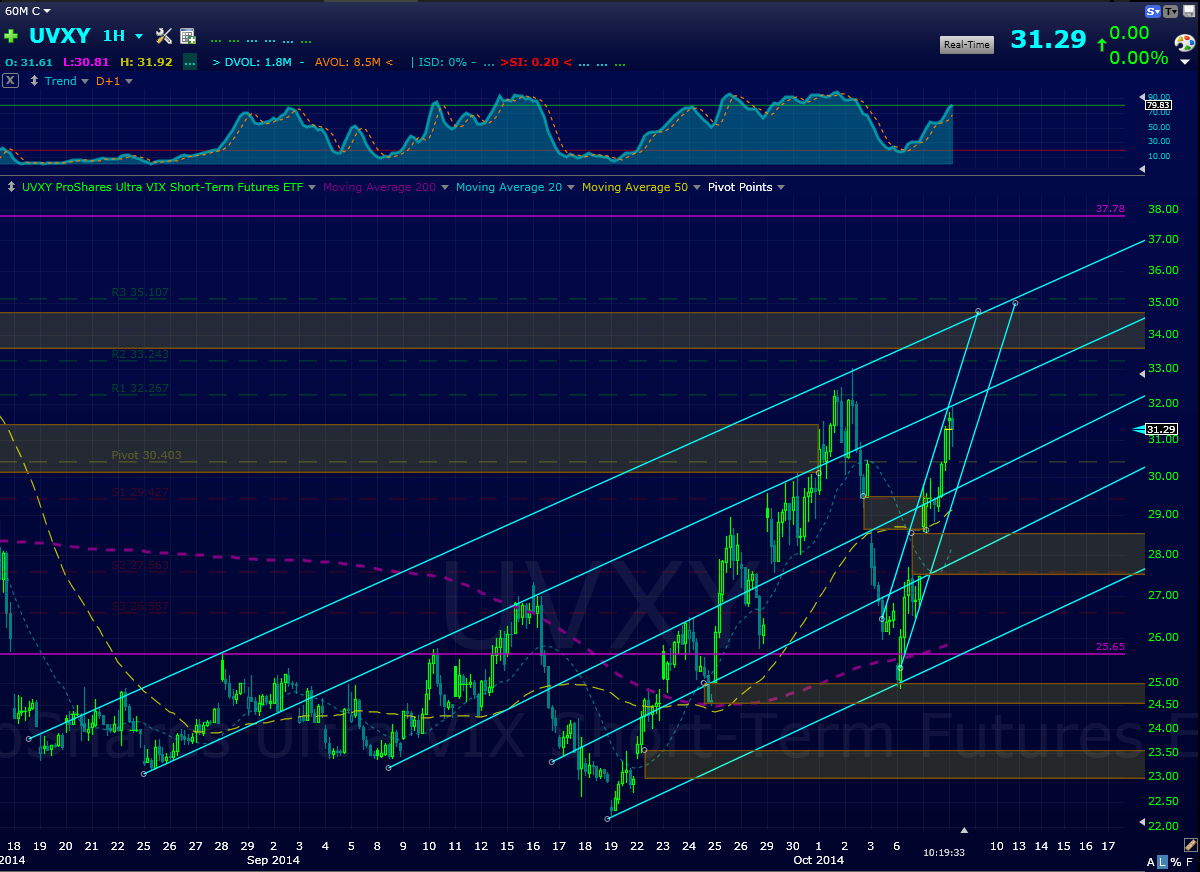Click the L:30.81 low value
The height and width of the screenshot is (872, 1200).
(86, 62)
